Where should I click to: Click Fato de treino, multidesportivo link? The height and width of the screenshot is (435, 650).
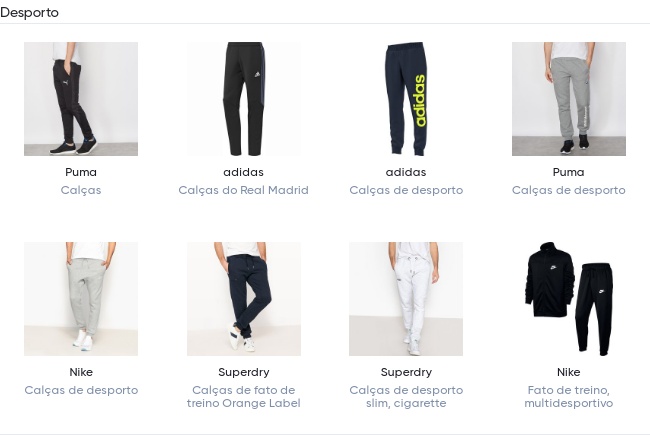click(569, 396)
